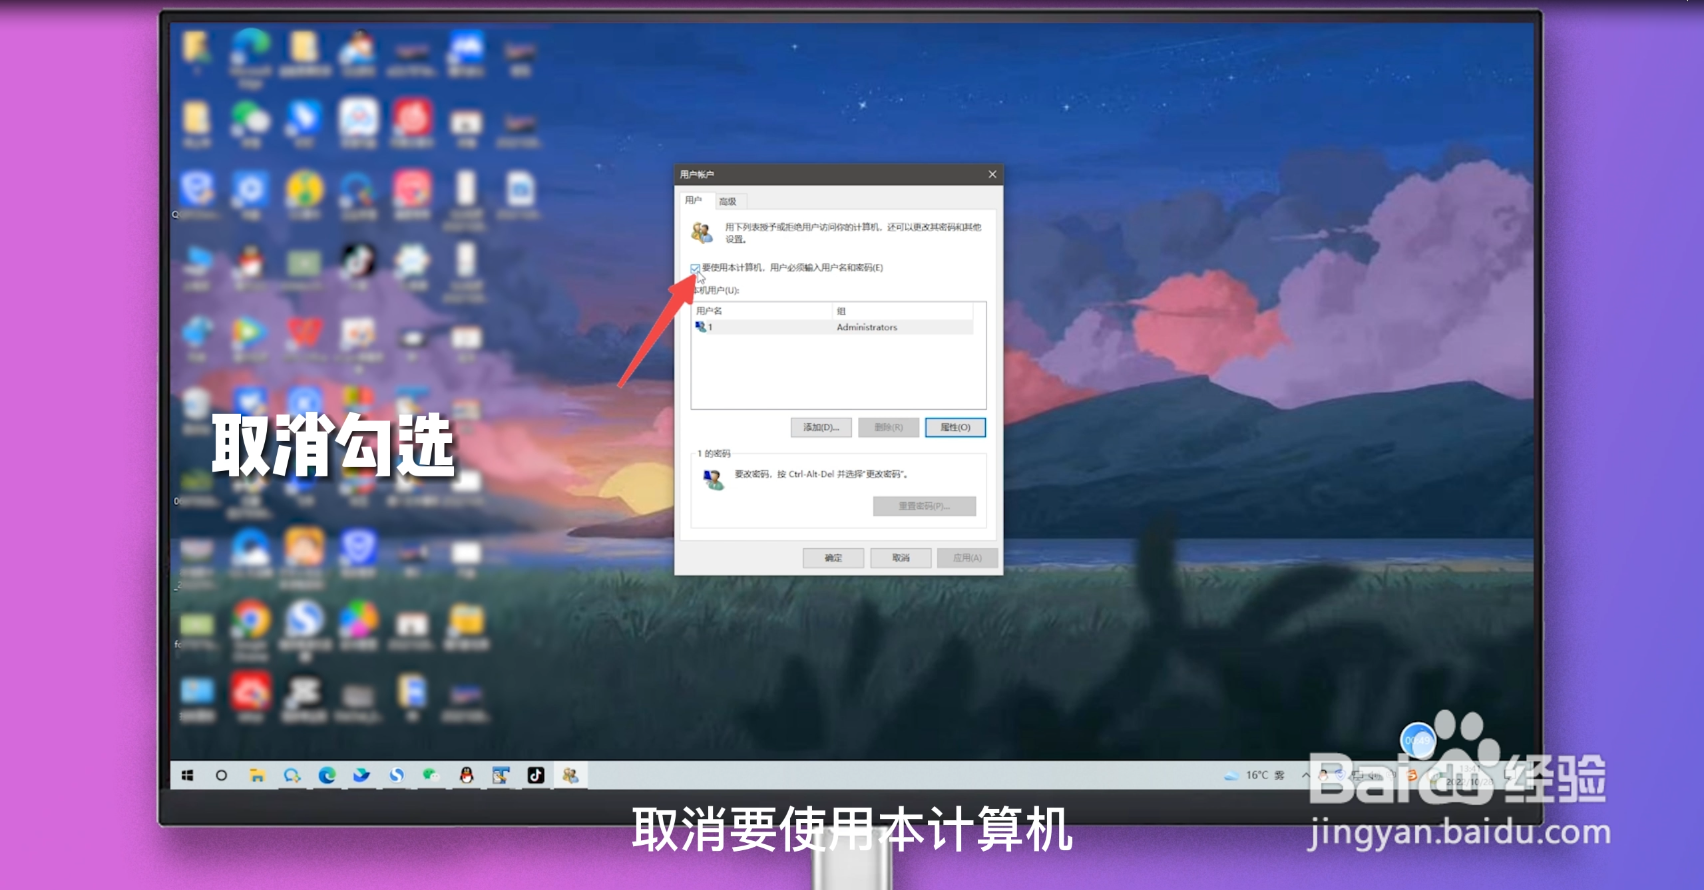
Task: Click the 删除(R) button
Action: (x=888, y=427)
